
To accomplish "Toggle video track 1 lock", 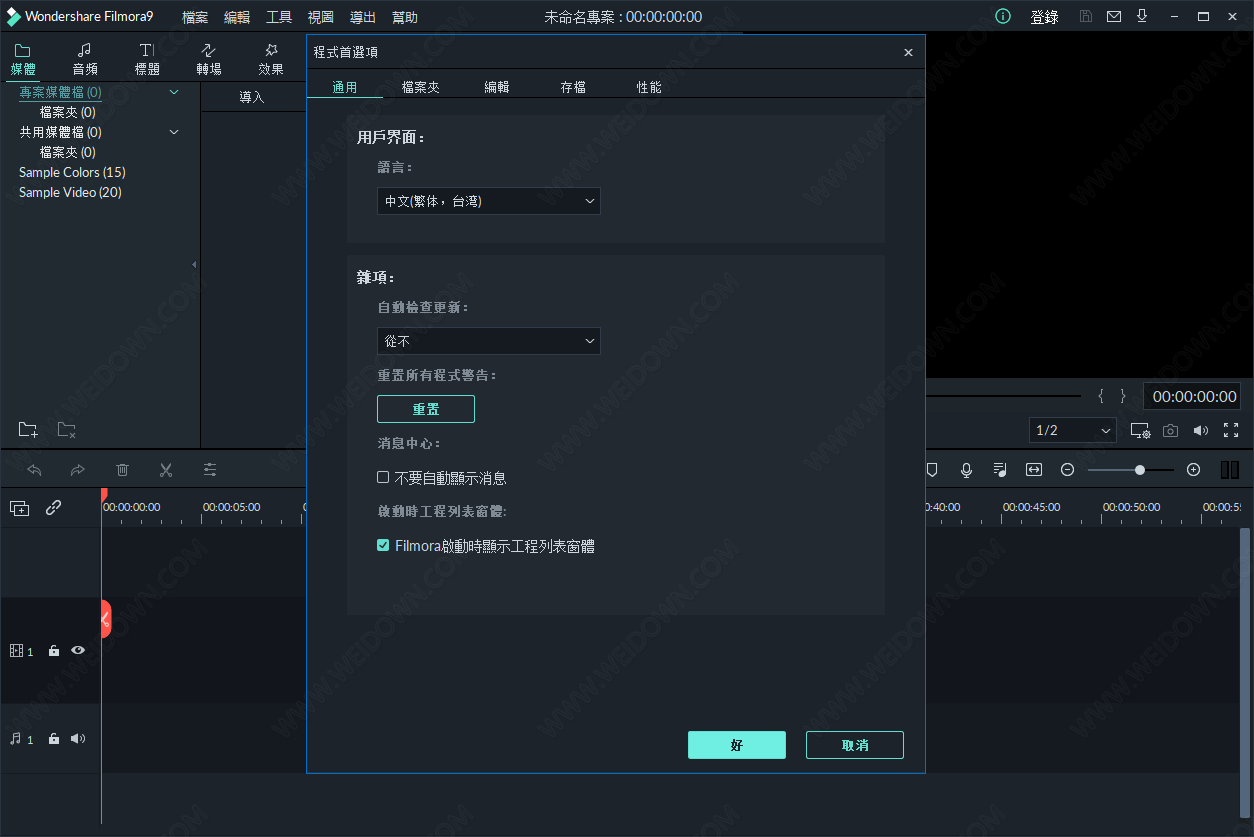I will (54, 651).
